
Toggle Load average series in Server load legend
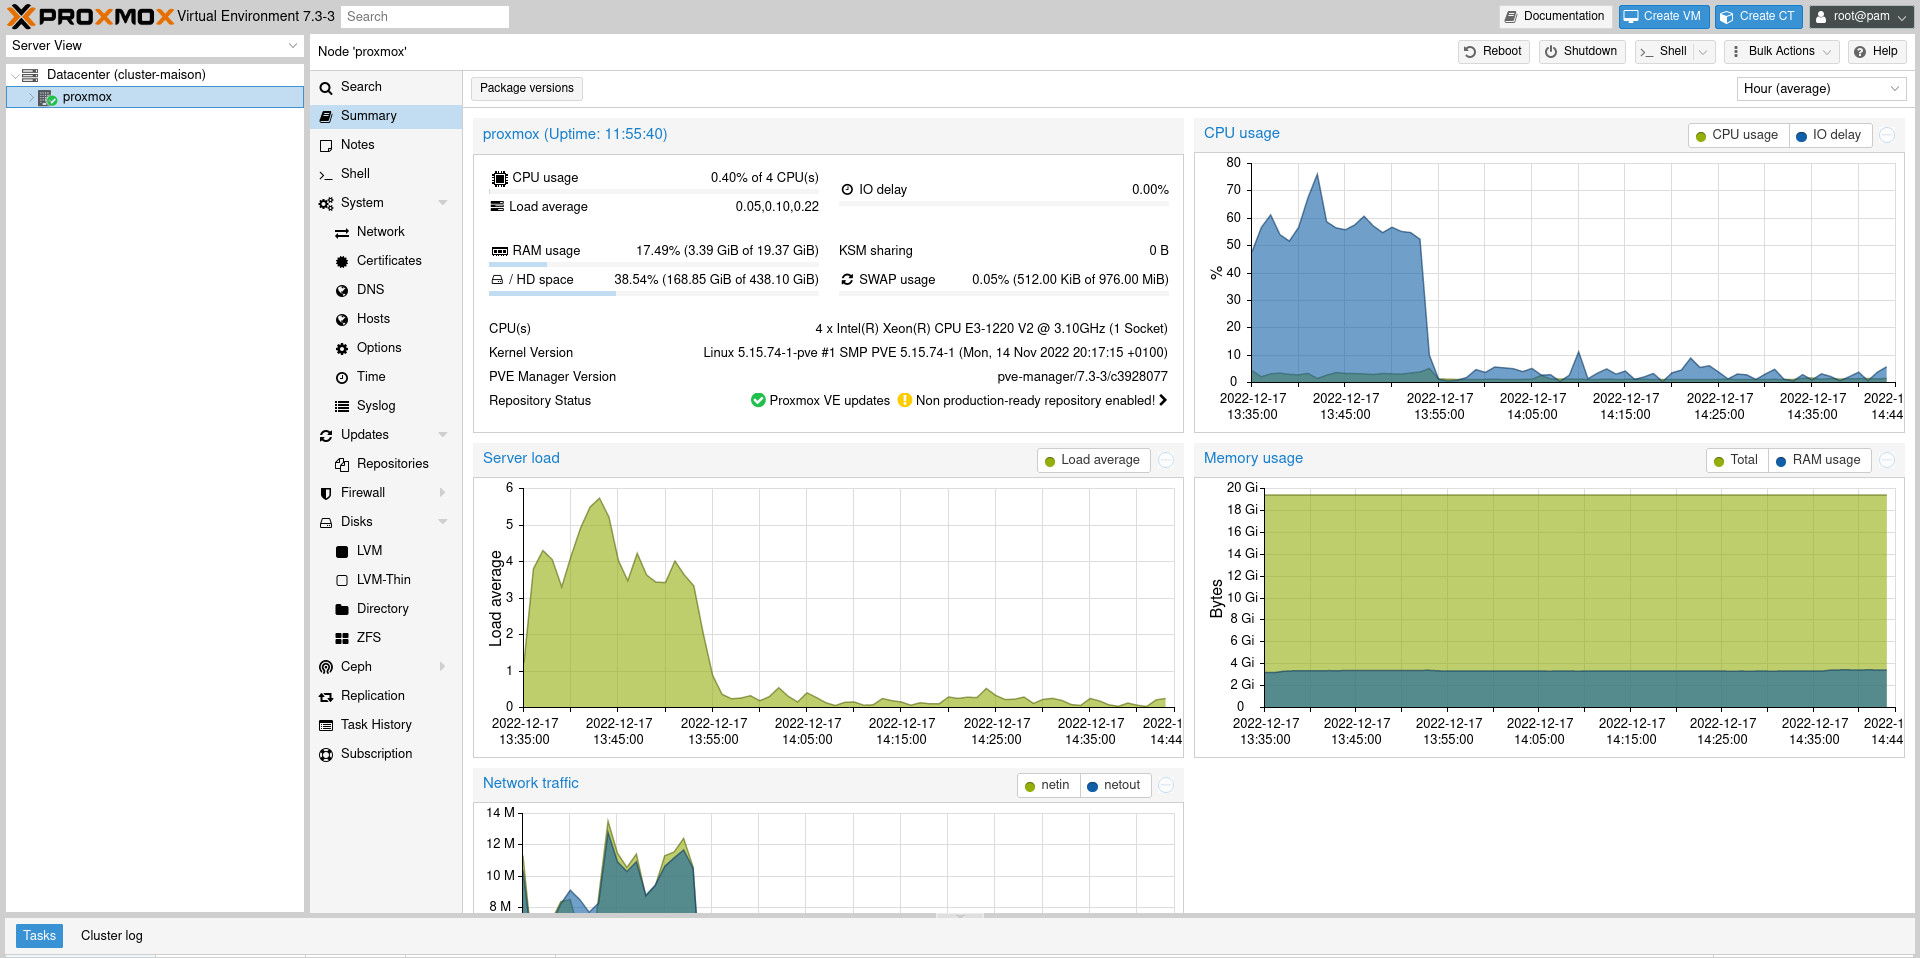[x=1093, y=460]
